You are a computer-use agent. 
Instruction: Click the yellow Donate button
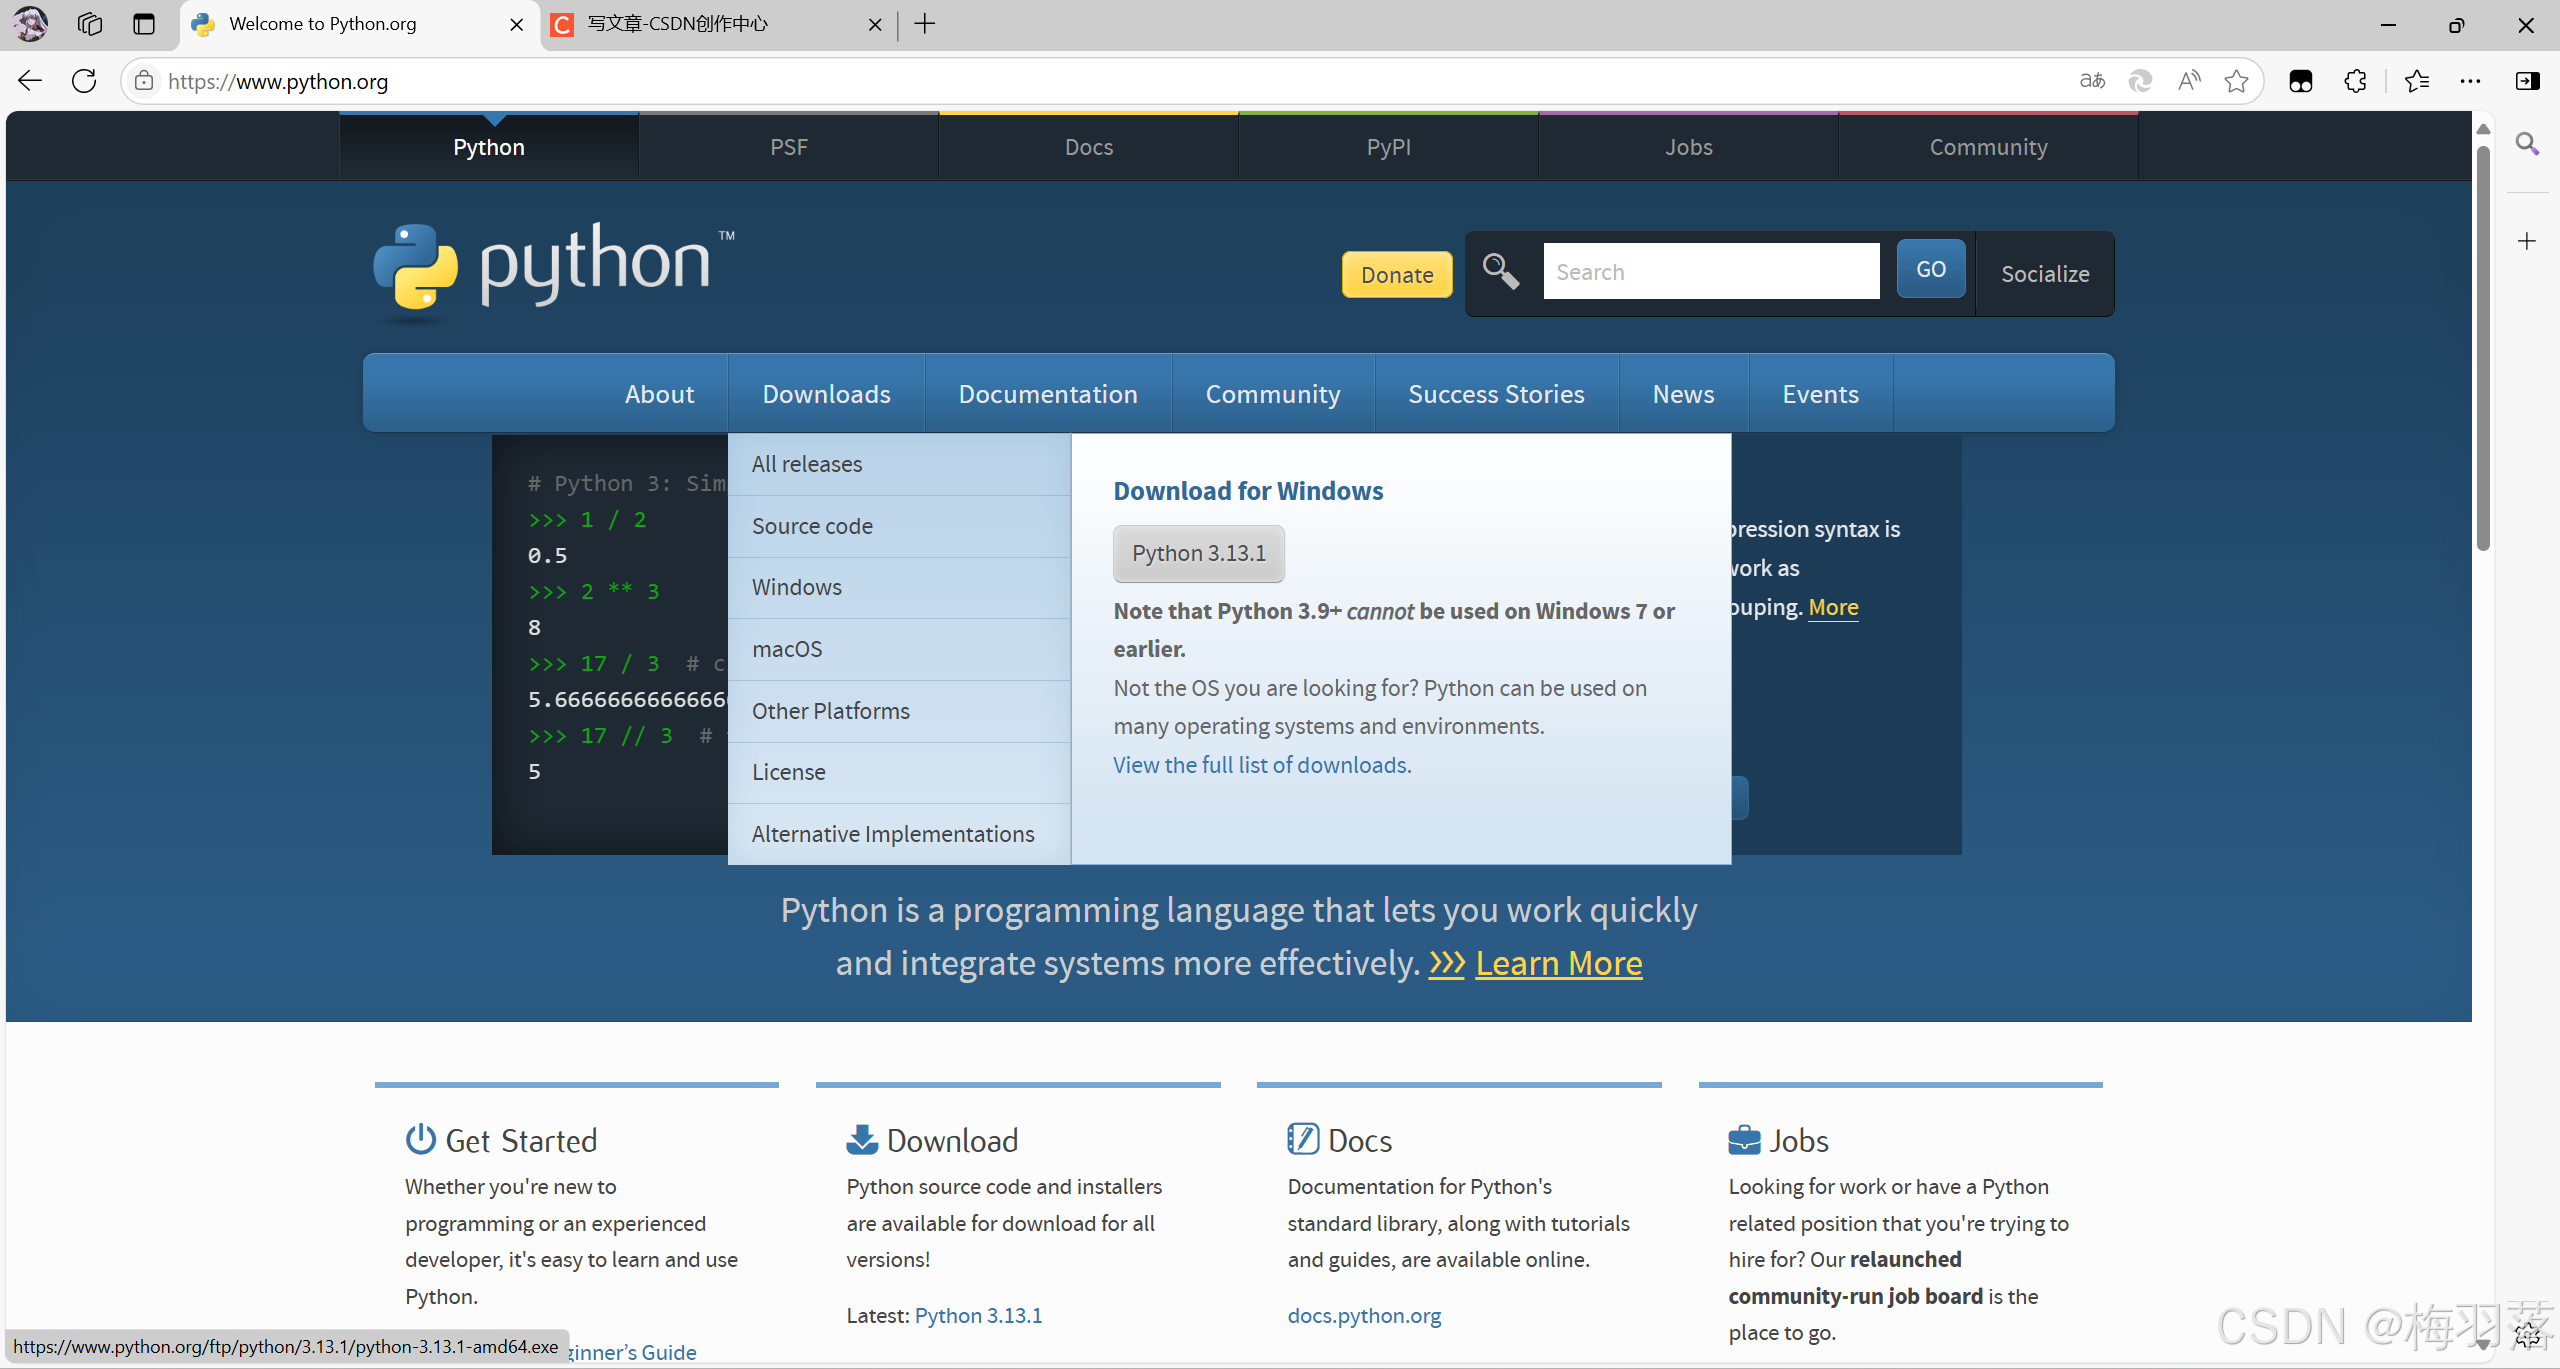pos(1396,275)
